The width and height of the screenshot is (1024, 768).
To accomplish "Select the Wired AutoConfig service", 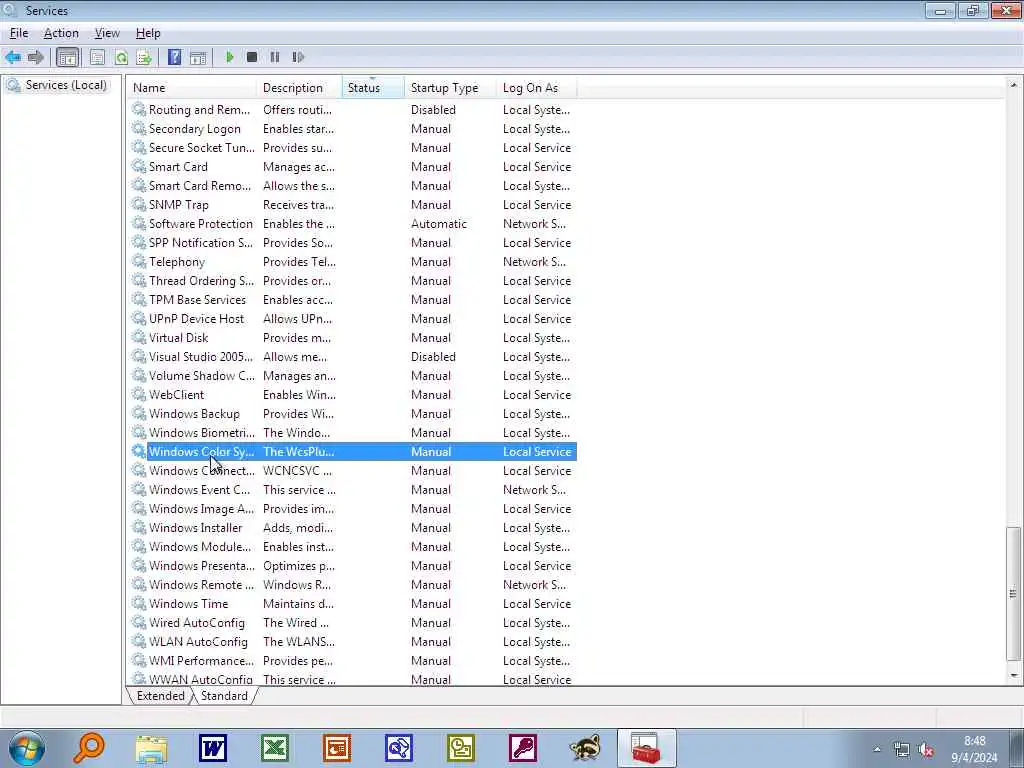I will [353, 623].
